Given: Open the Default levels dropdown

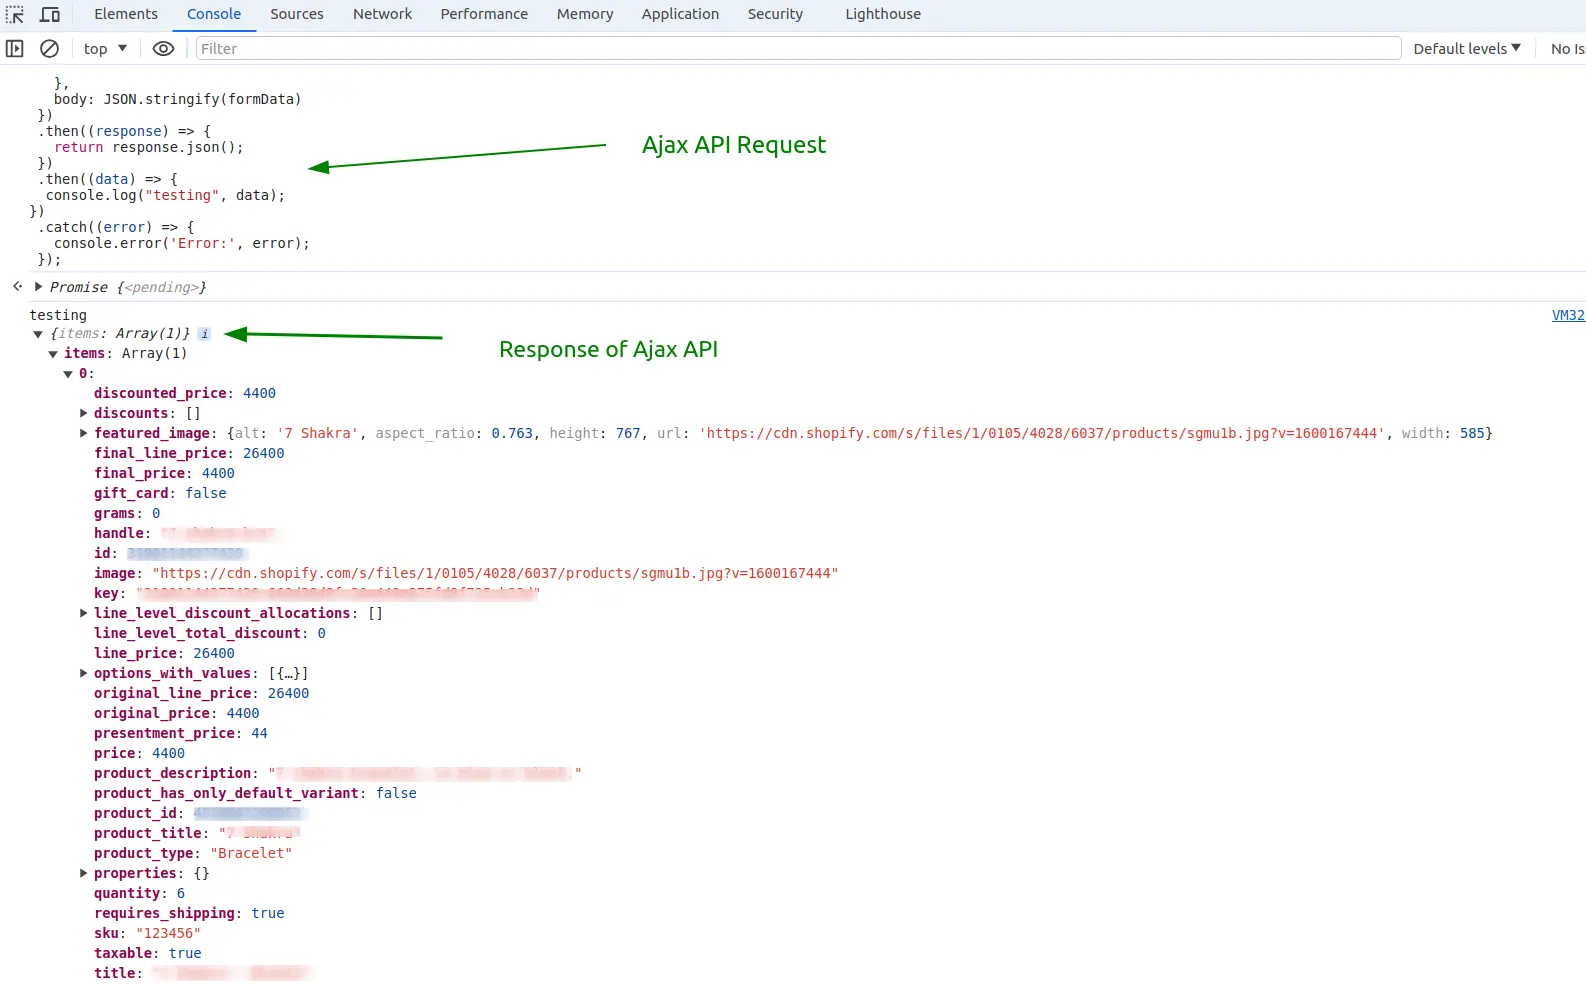Looking at the screenshot, I should tap(1466, 49).
